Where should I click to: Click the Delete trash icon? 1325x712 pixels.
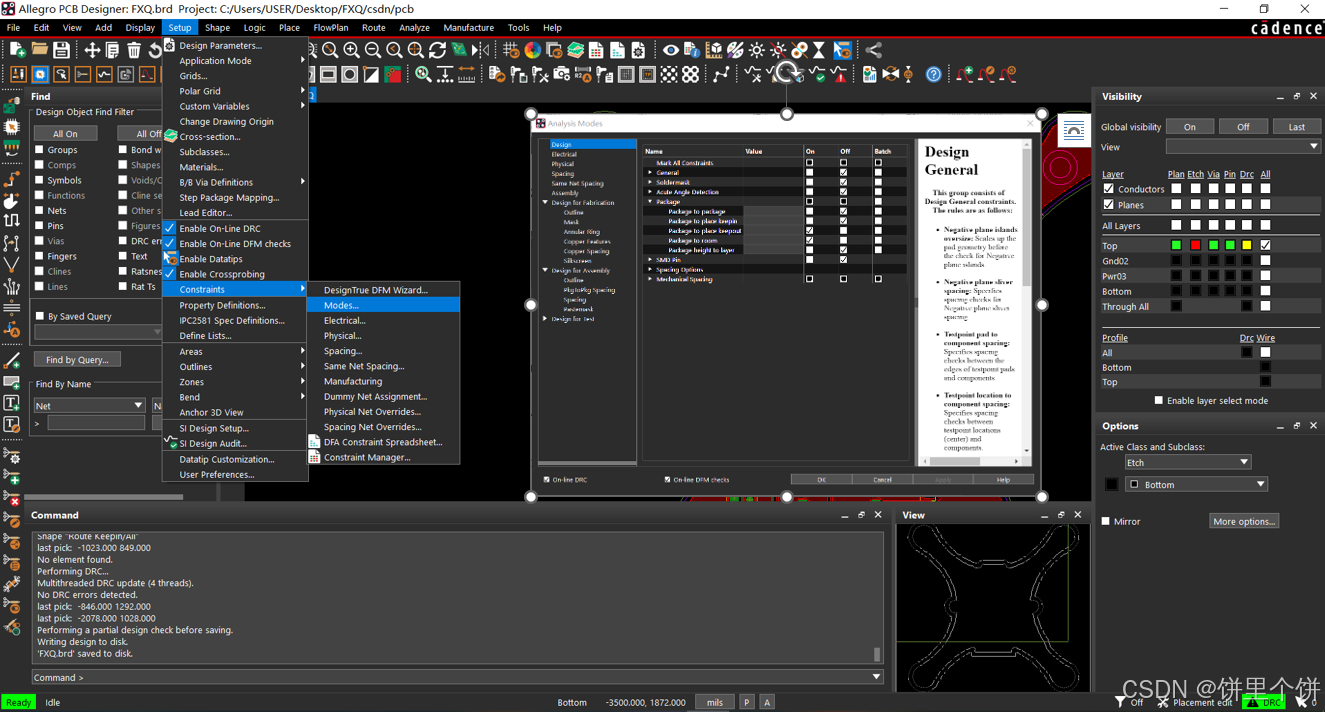click(134, 50)
